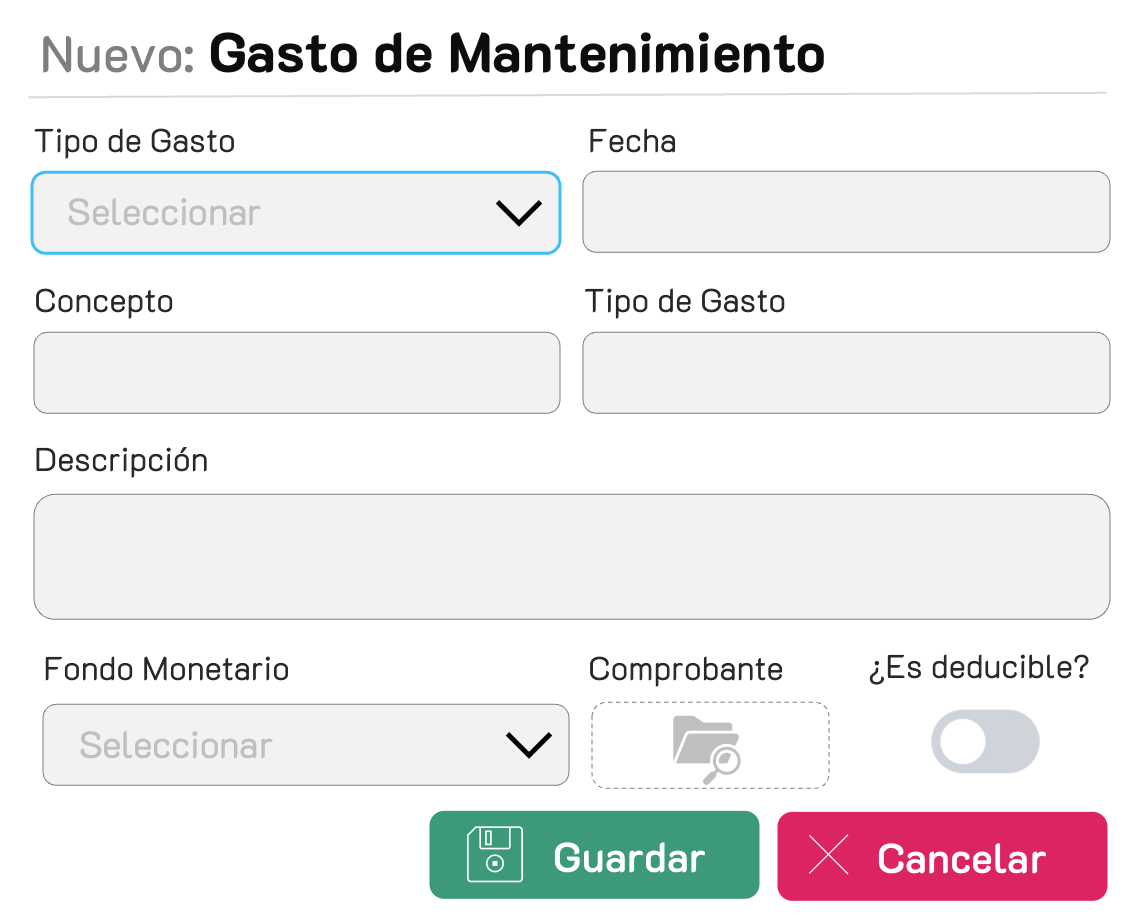
Task: Click the right-side Tipo de Gasto text field
Action: click(x=846, y=373)
